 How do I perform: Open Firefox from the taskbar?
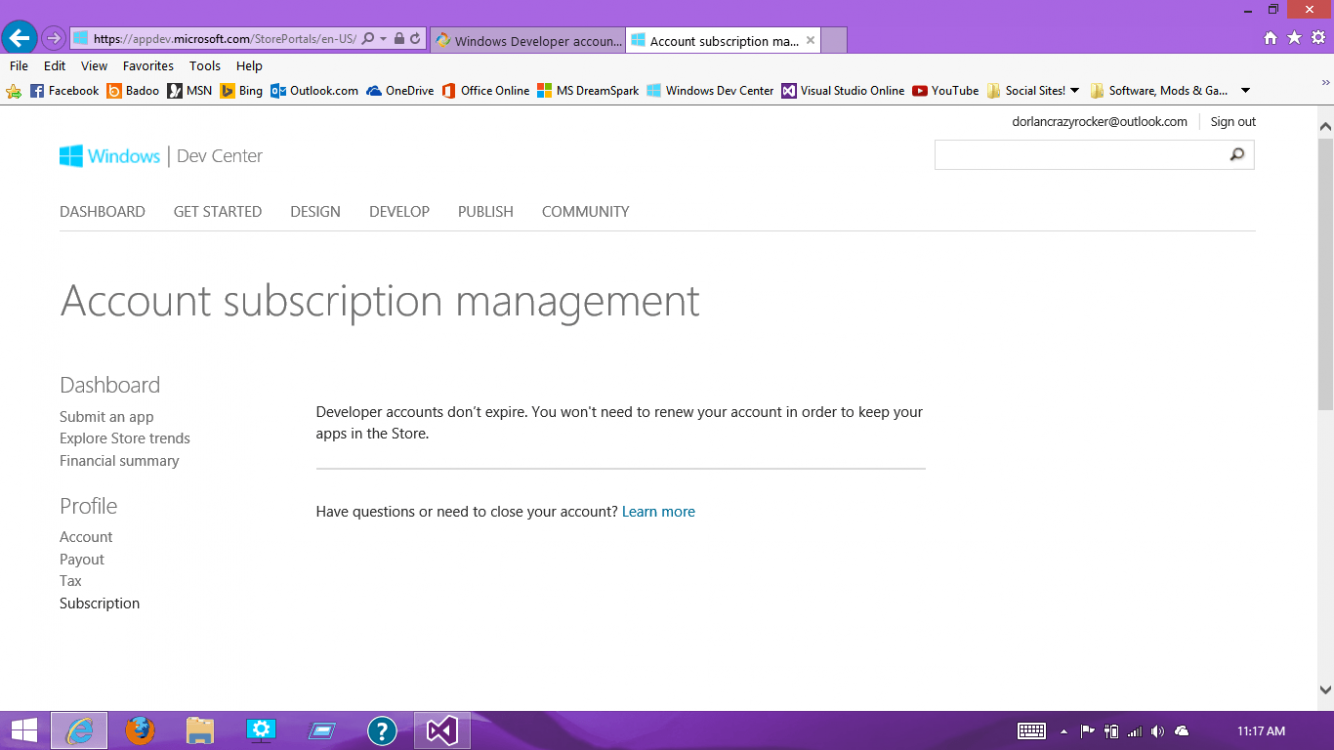tap(140, 731)
